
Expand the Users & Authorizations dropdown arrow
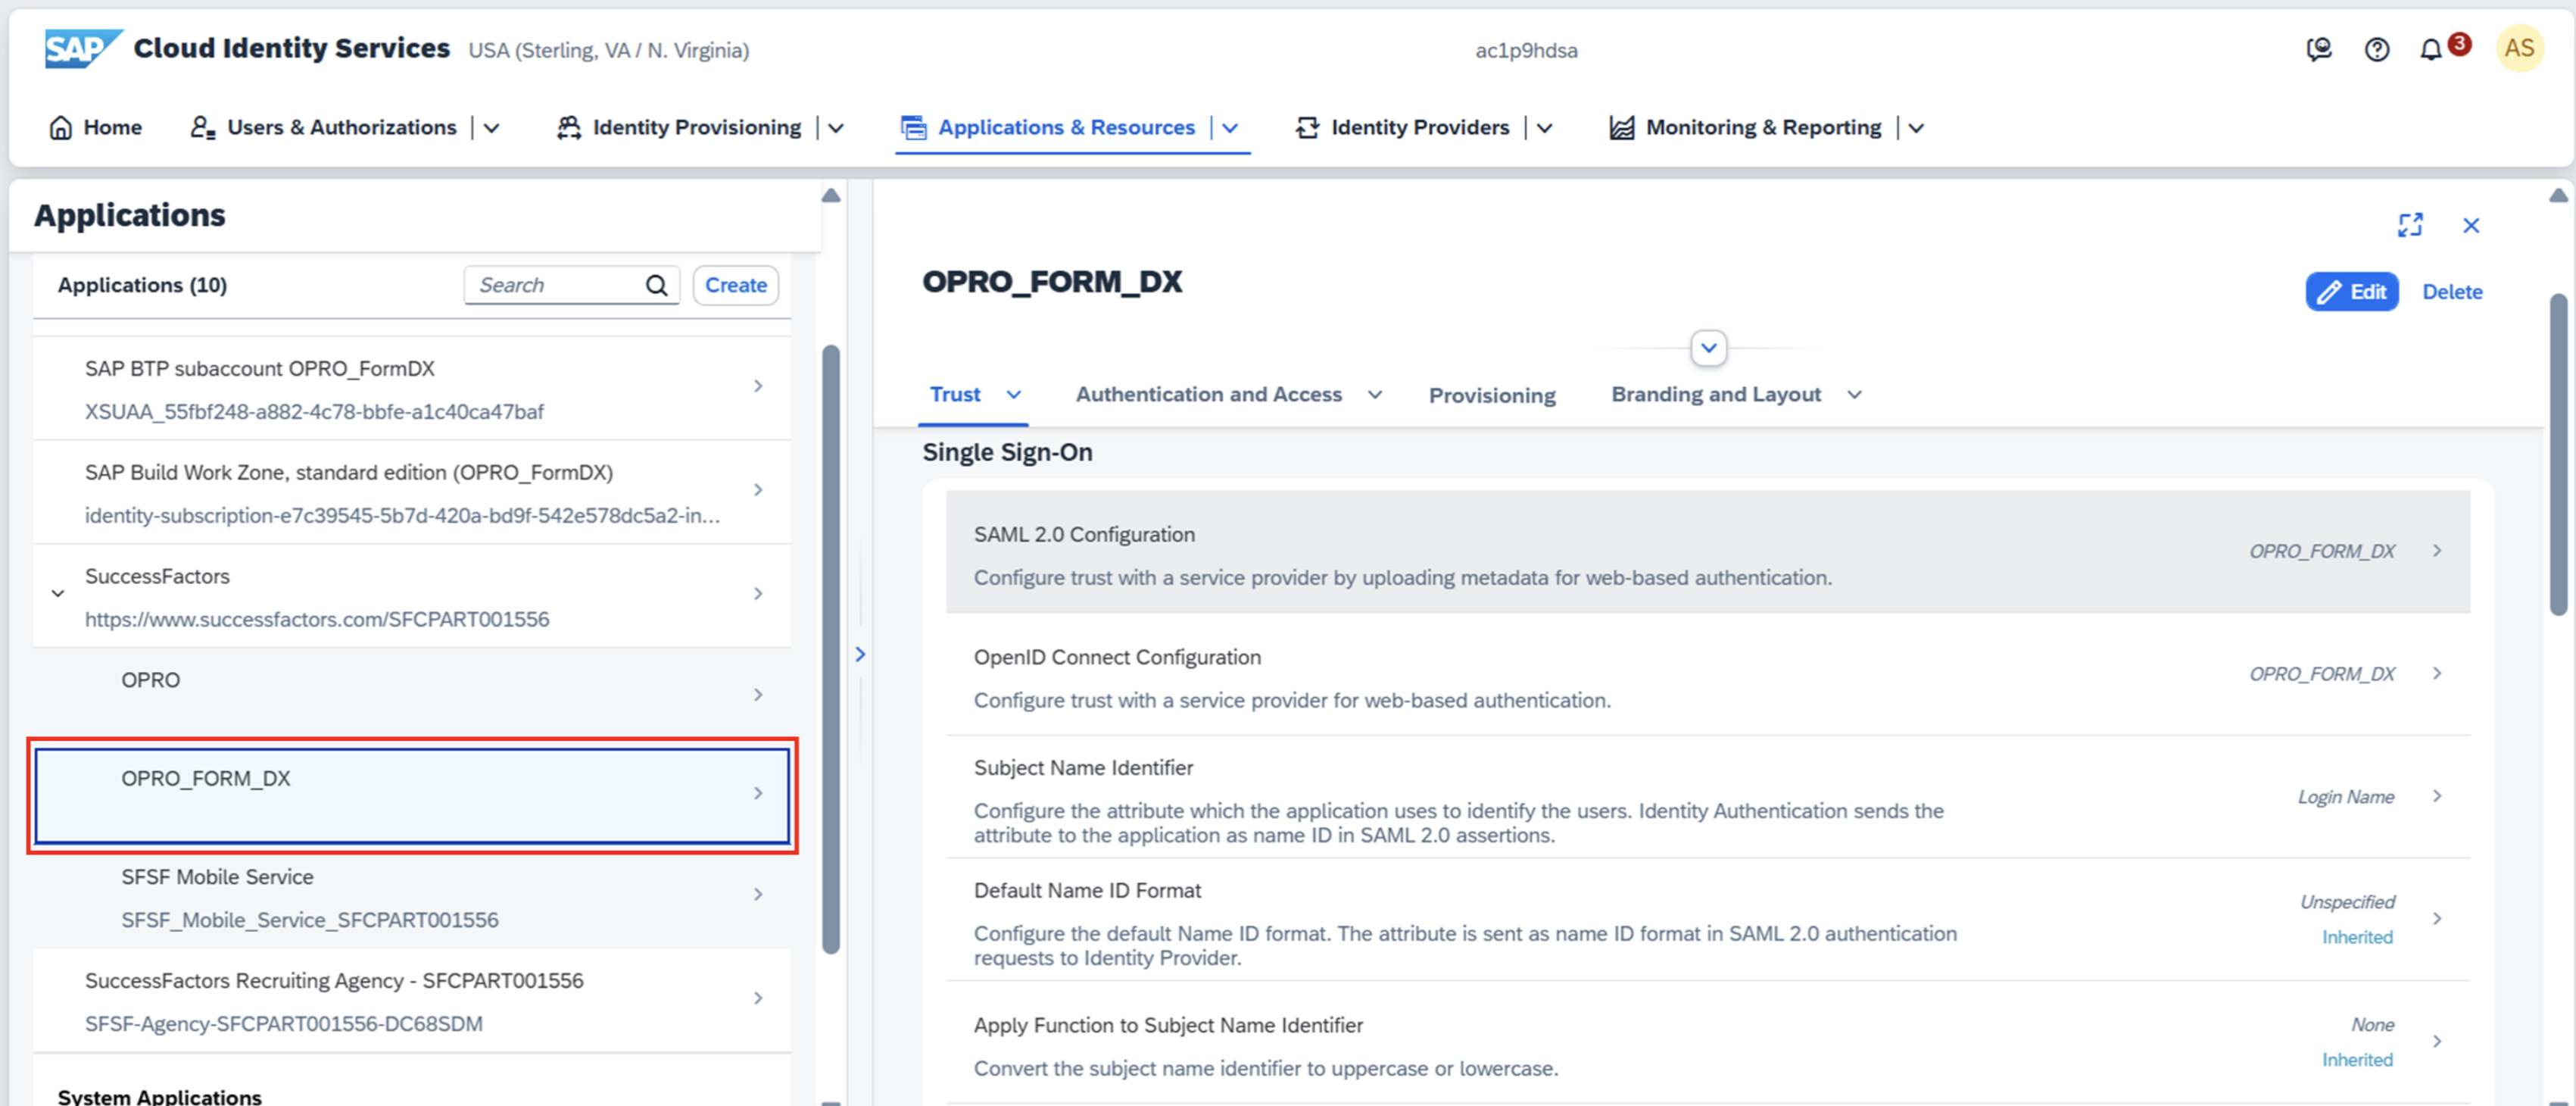tap(492, 128)
